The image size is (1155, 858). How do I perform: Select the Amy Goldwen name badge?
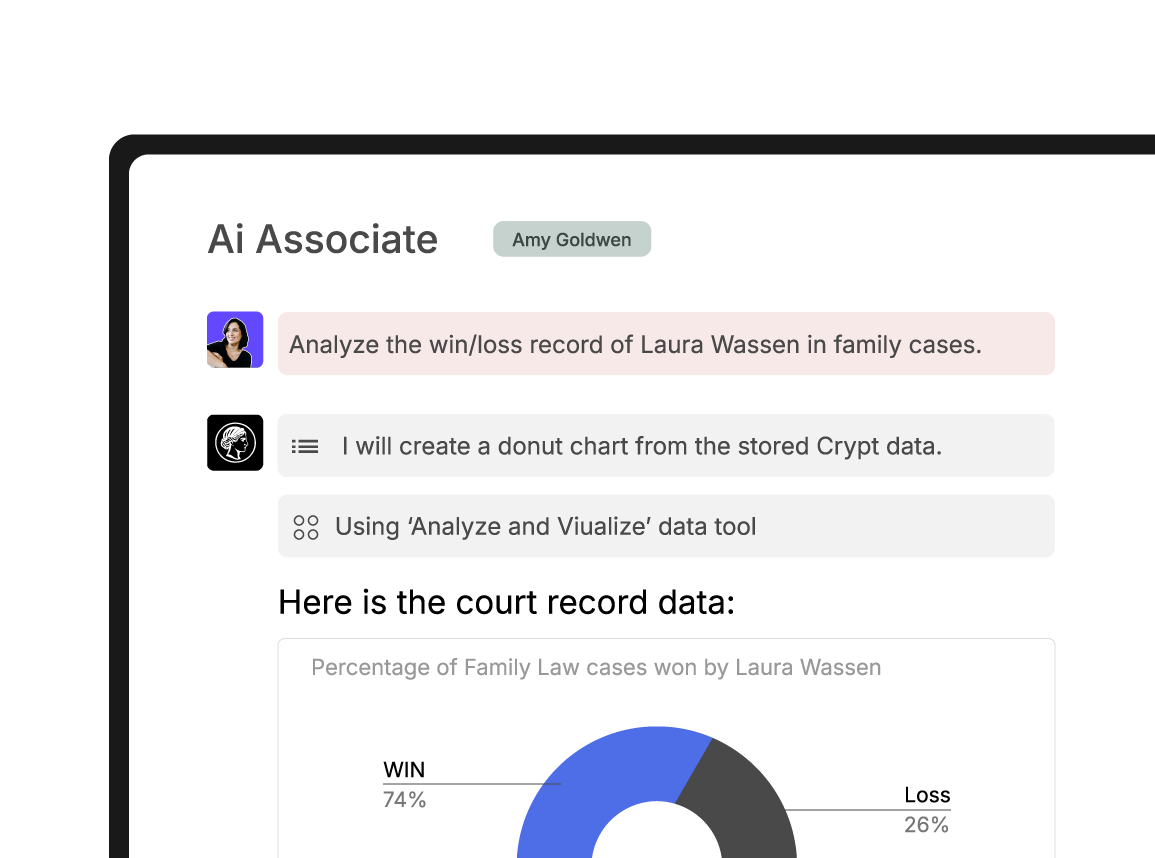tap(572, 239)
